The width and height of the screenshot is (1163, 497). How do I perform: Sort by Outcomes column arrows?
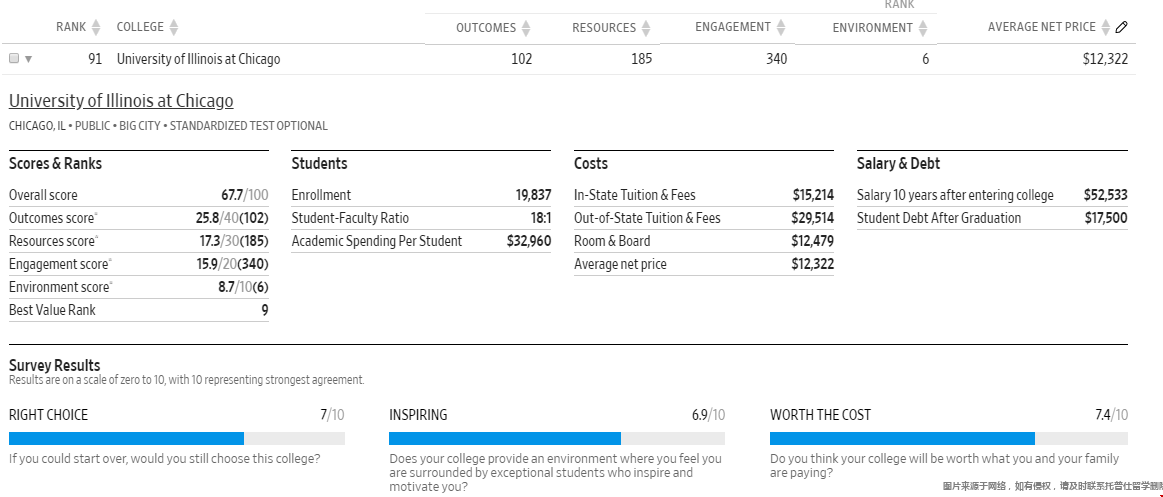point(526,28)
